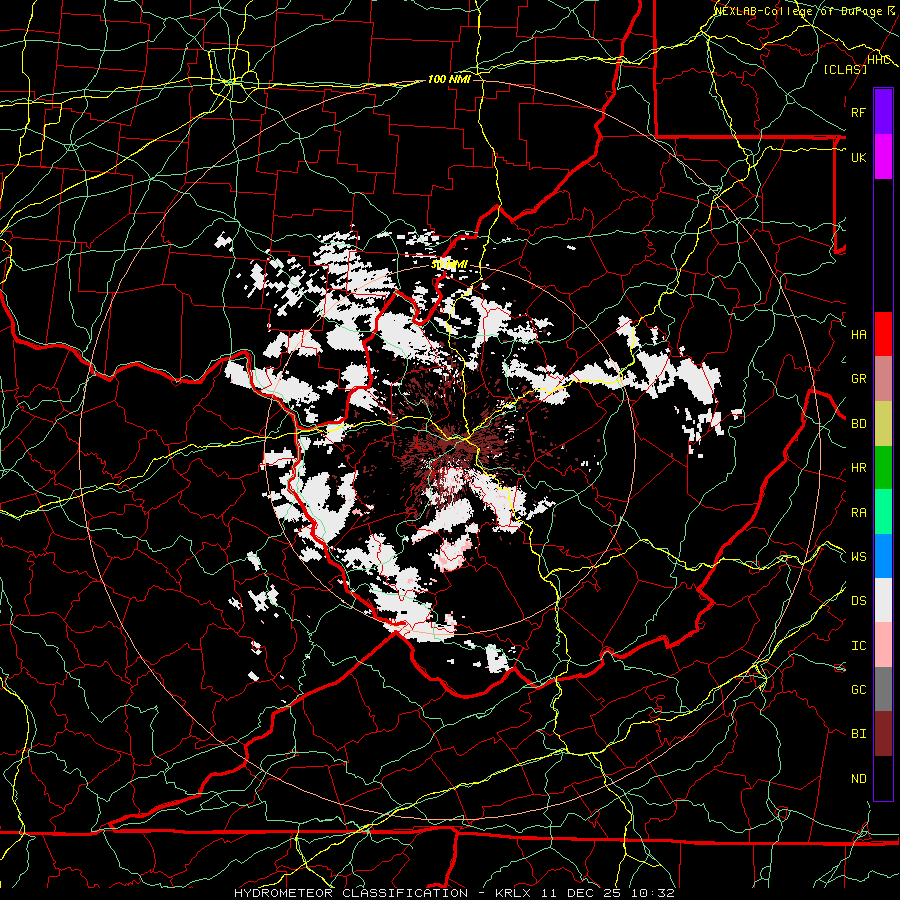The height and width of the screenshot is (900, 900).
Task: Click the [CLAS] units label
Action: pyautogui.click(x=845, y=70)
